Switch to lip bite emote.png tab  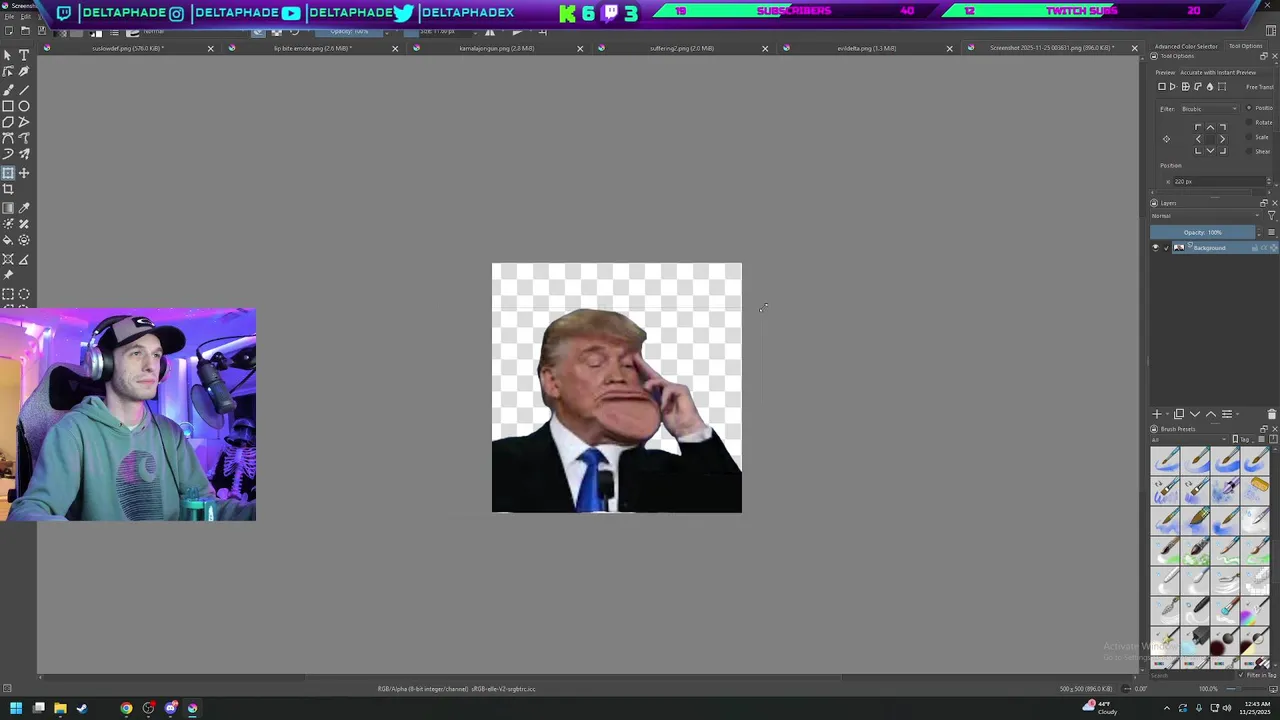[x=312, y=48]
